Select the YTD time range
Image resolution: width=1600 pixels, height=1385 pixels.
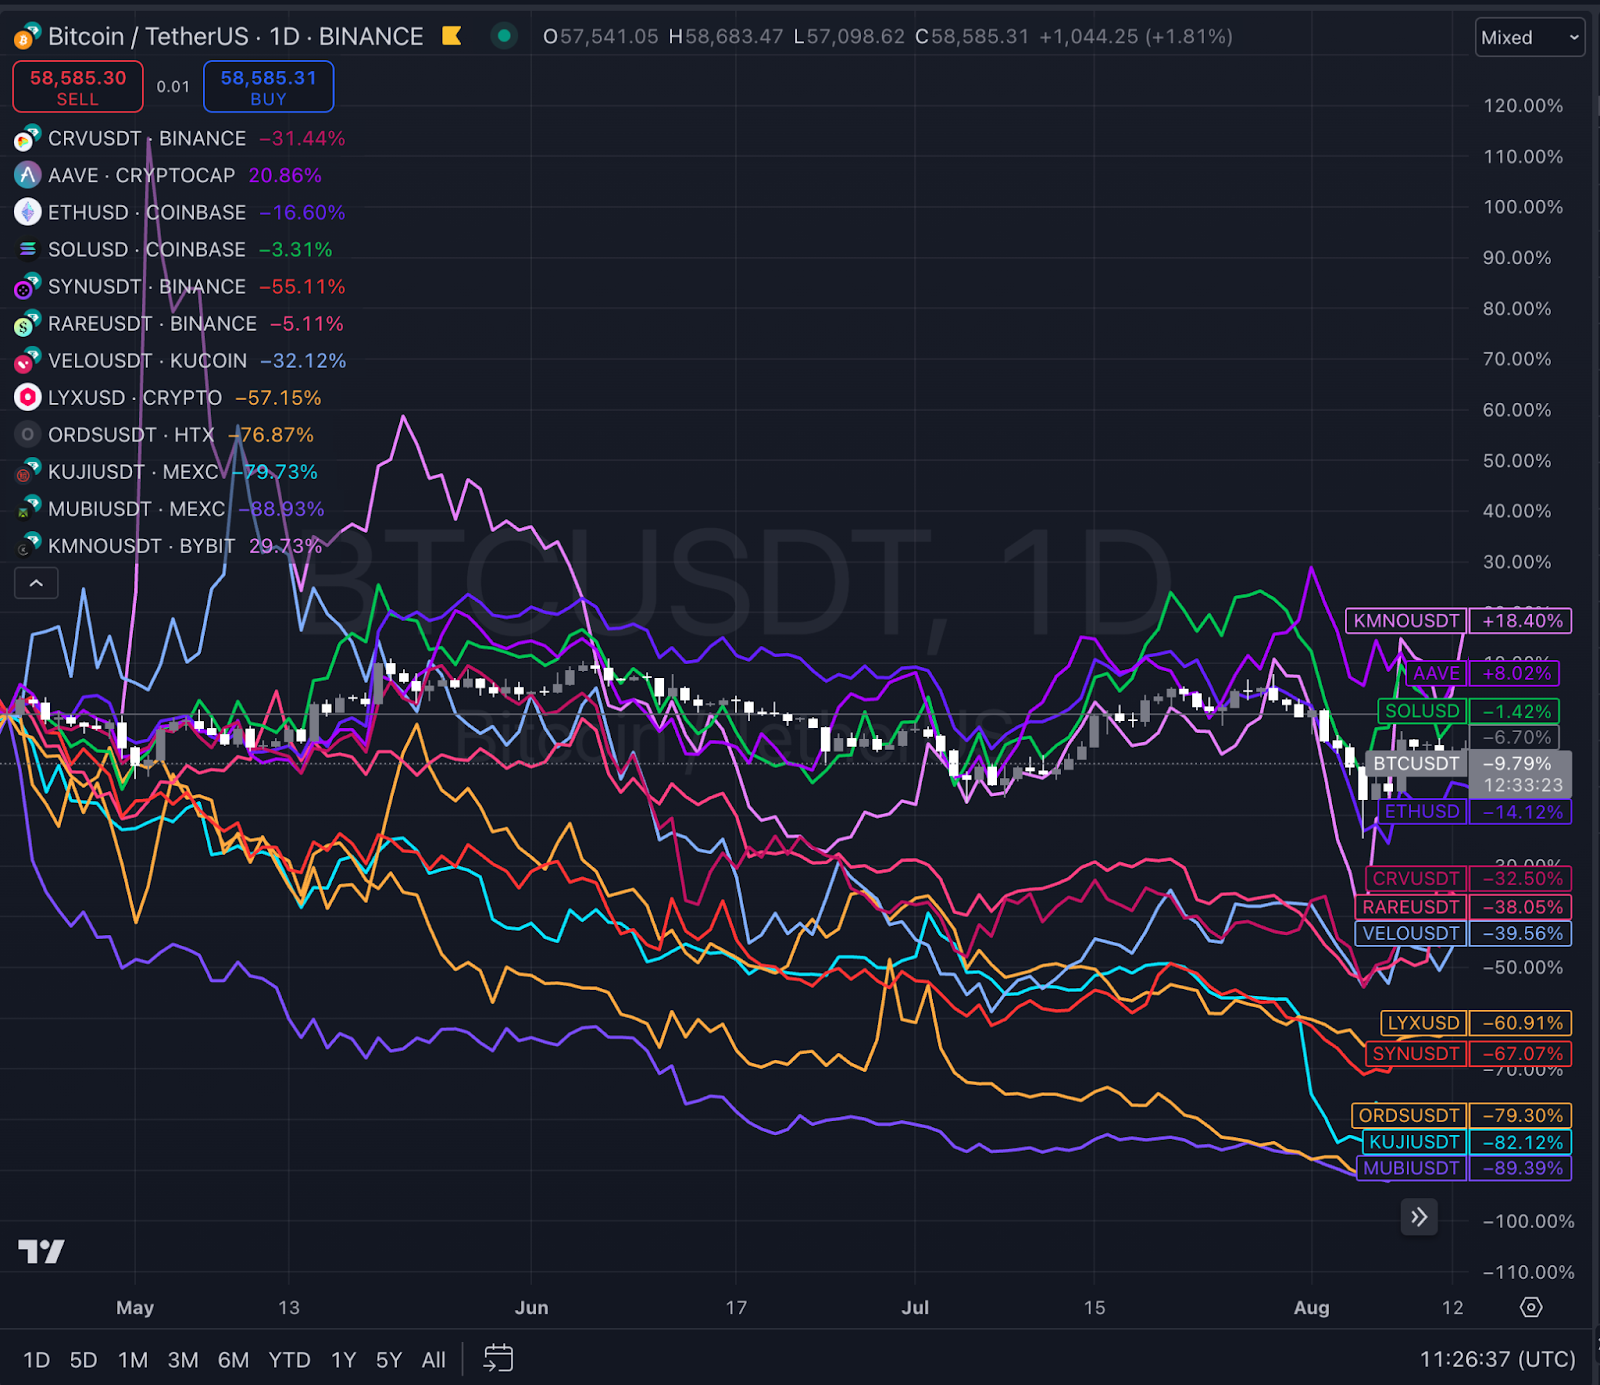click(289, 1360)
